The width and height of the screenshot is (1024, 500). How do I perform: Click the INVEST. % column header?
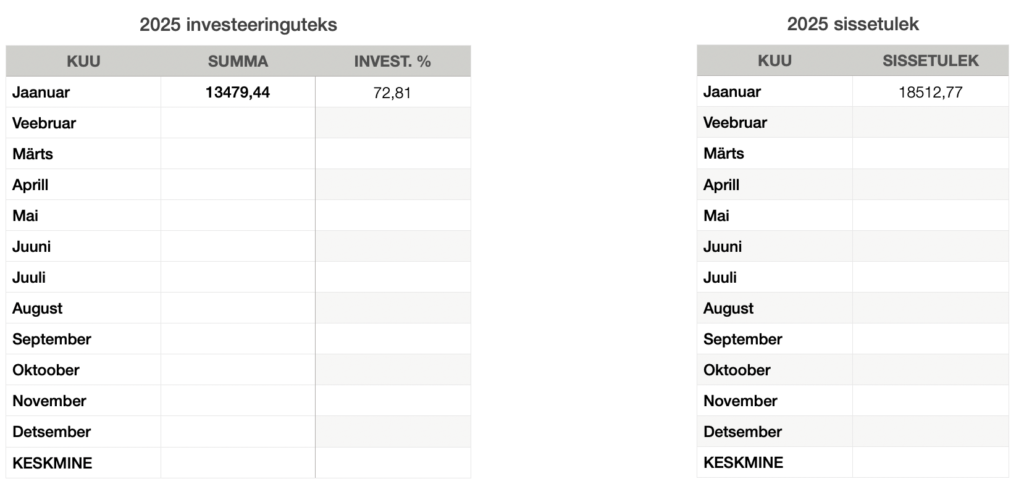[x=392, y=62]
